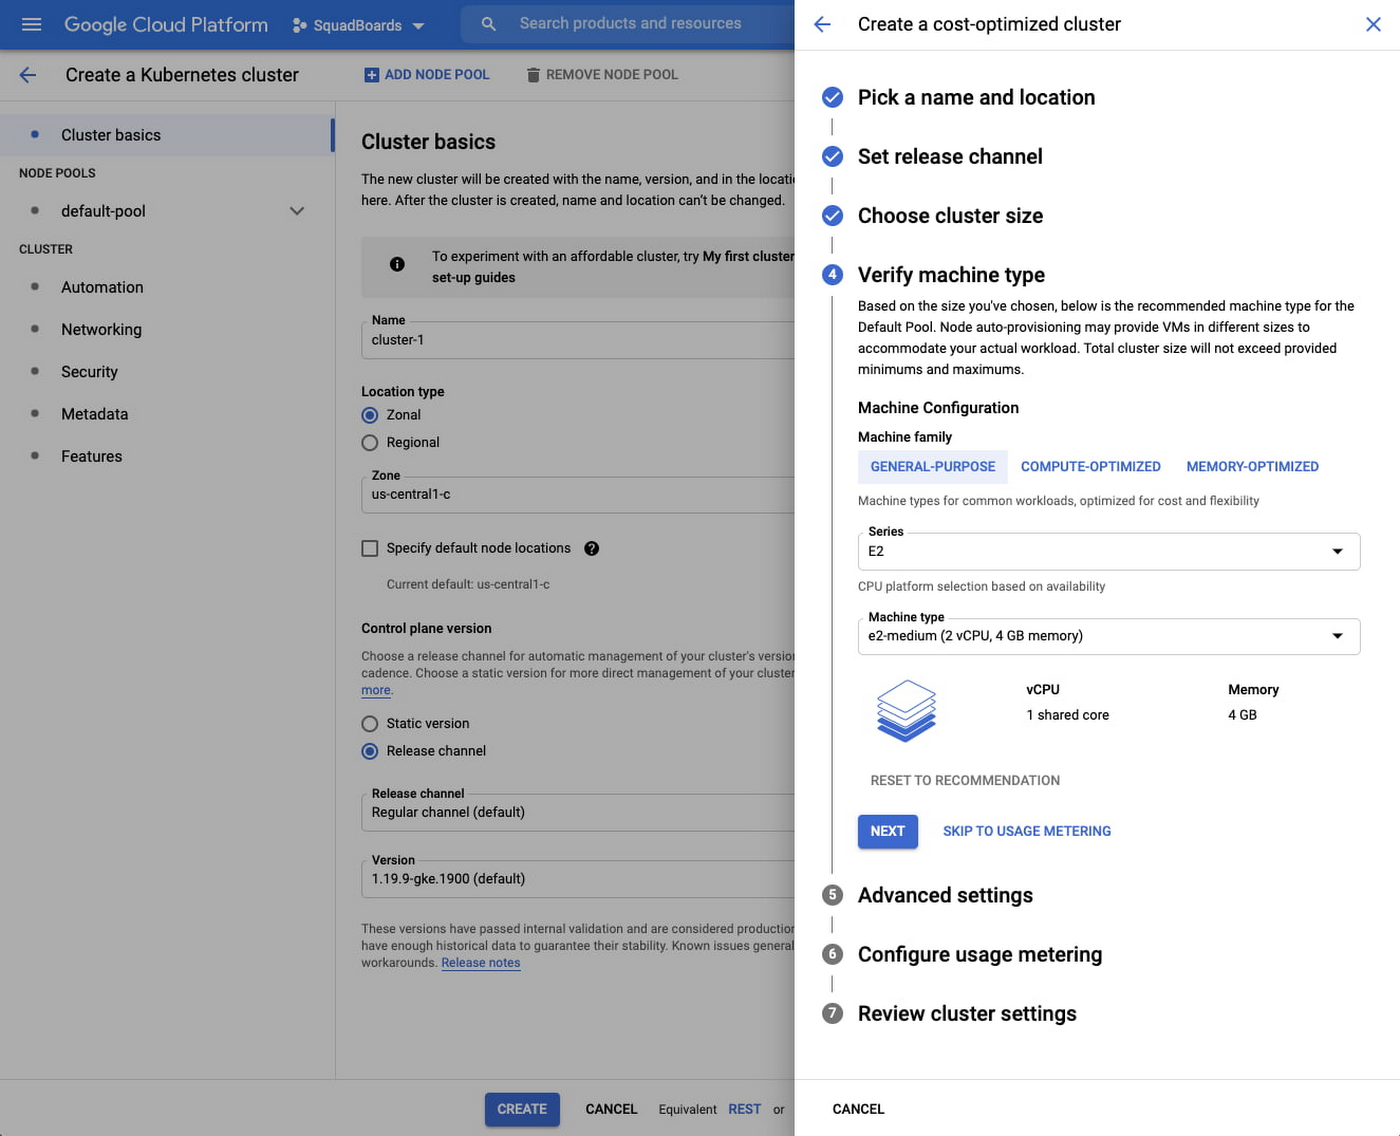The width and height of the screenshot is (1400, 1136).
Task: Choose Release channel radio option
Action: (370, 751)
